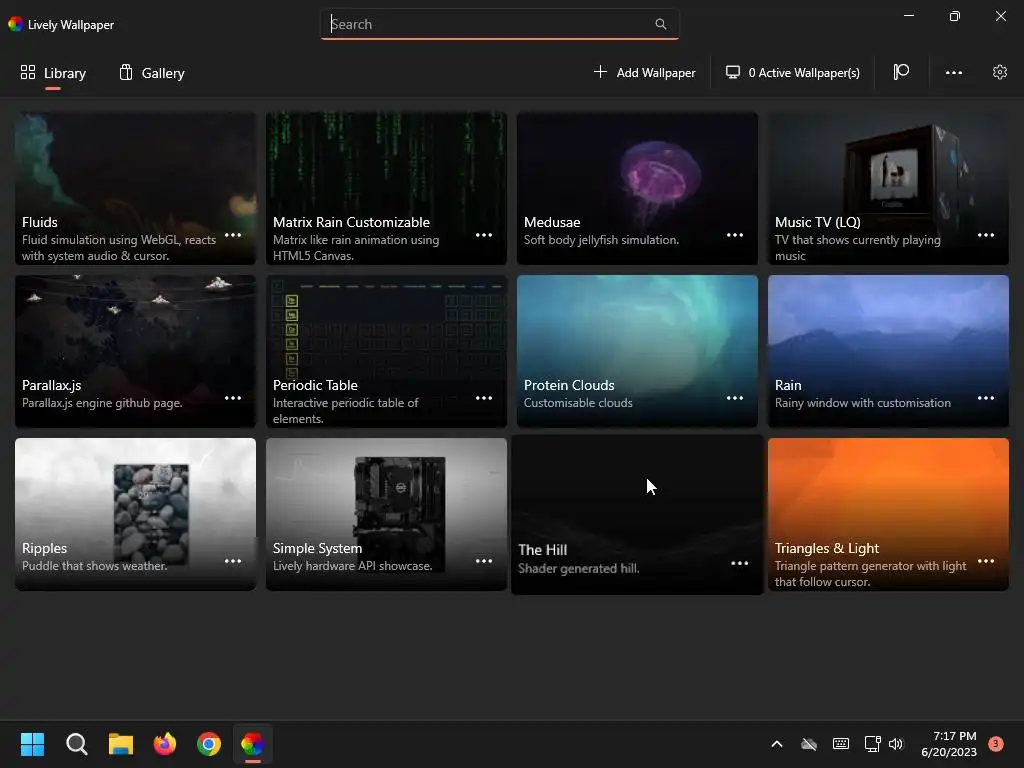The width and height of the screenshot is (1024, 768).
Task: Launch Firefox from the taskbar
Action: point(165,744)
